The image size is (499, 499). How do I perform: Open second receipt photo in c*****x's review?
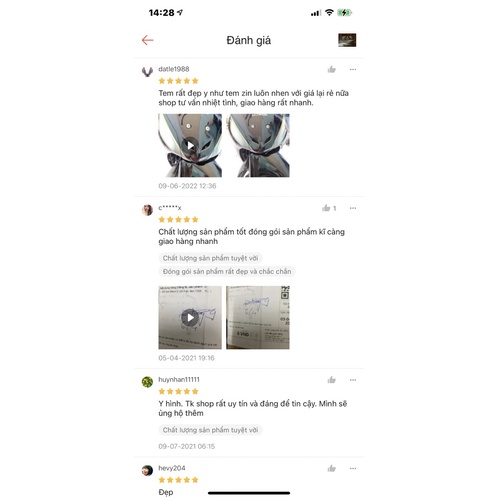258,317
